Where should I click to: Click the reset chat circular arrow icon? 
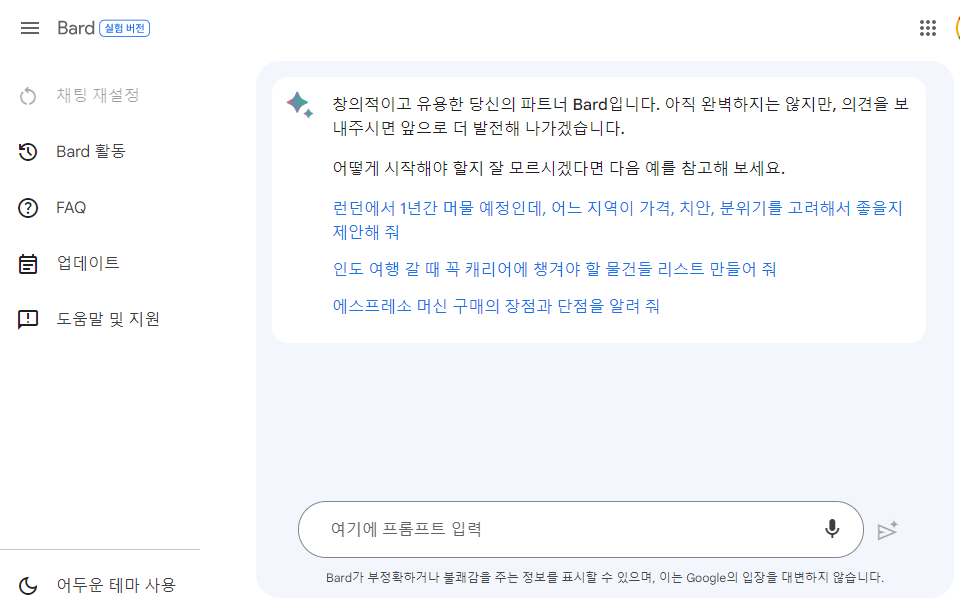(x=28, y=96)
